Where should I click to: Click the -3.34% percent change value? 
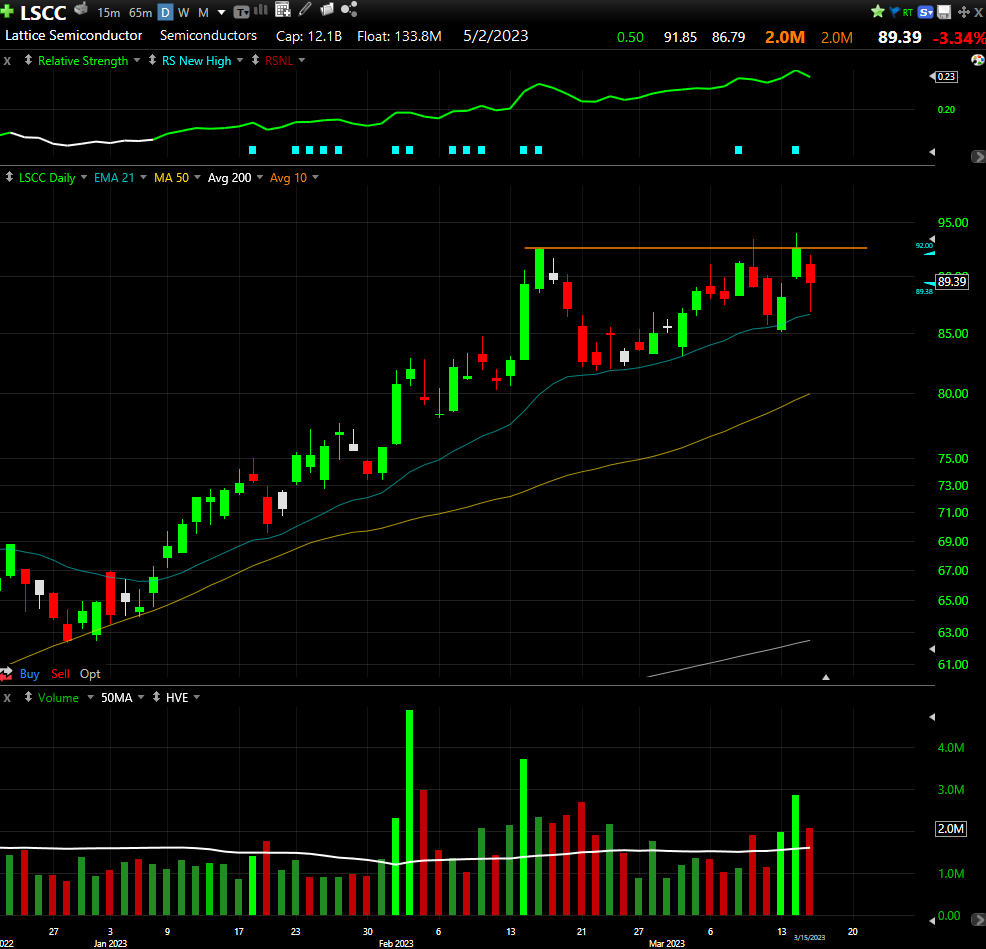pos(958,38)
